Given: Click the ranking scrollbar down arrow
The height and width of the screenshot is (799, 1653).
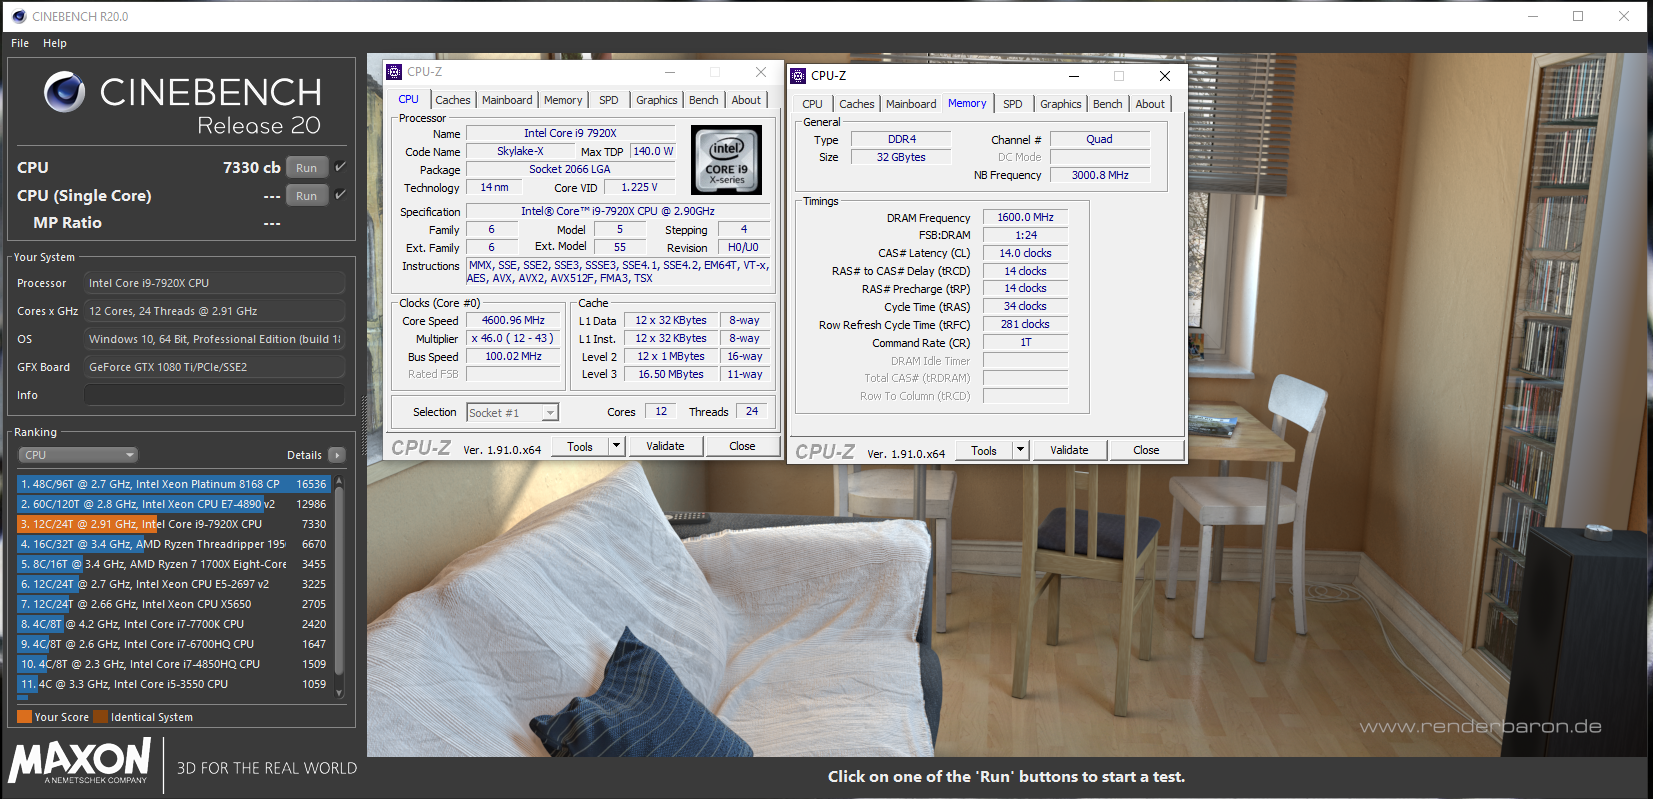Looking at the screenshot, I should pyautogui.click(x=339, y=692).
